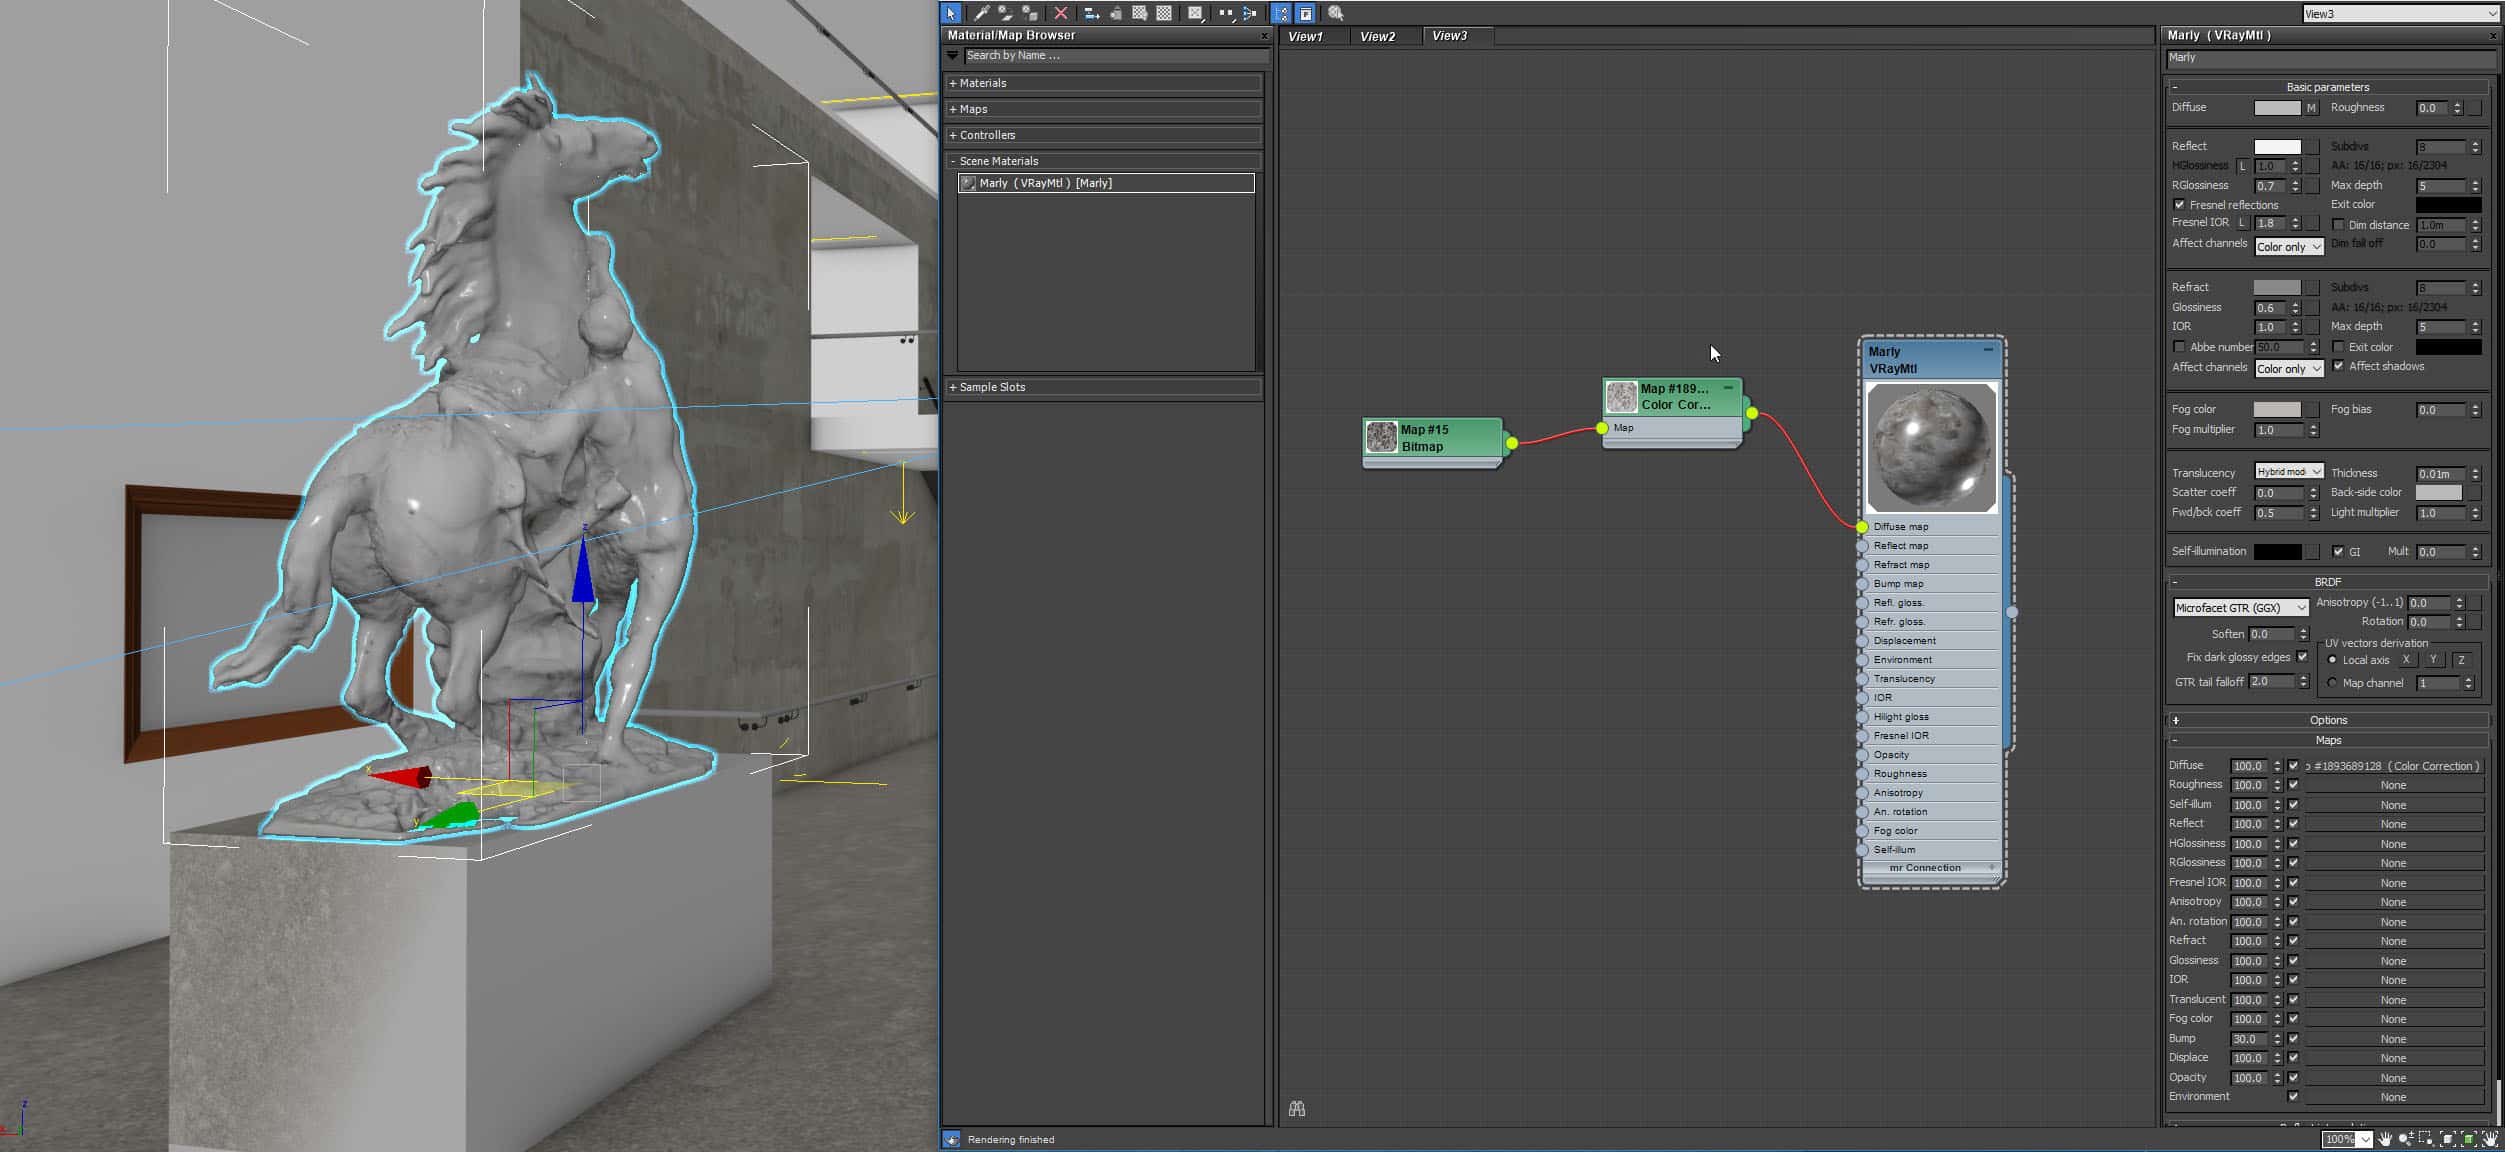Screen dimensions: 2505x1152
Task: Collapse the Maps rollout header
Action: [2327, 740]
